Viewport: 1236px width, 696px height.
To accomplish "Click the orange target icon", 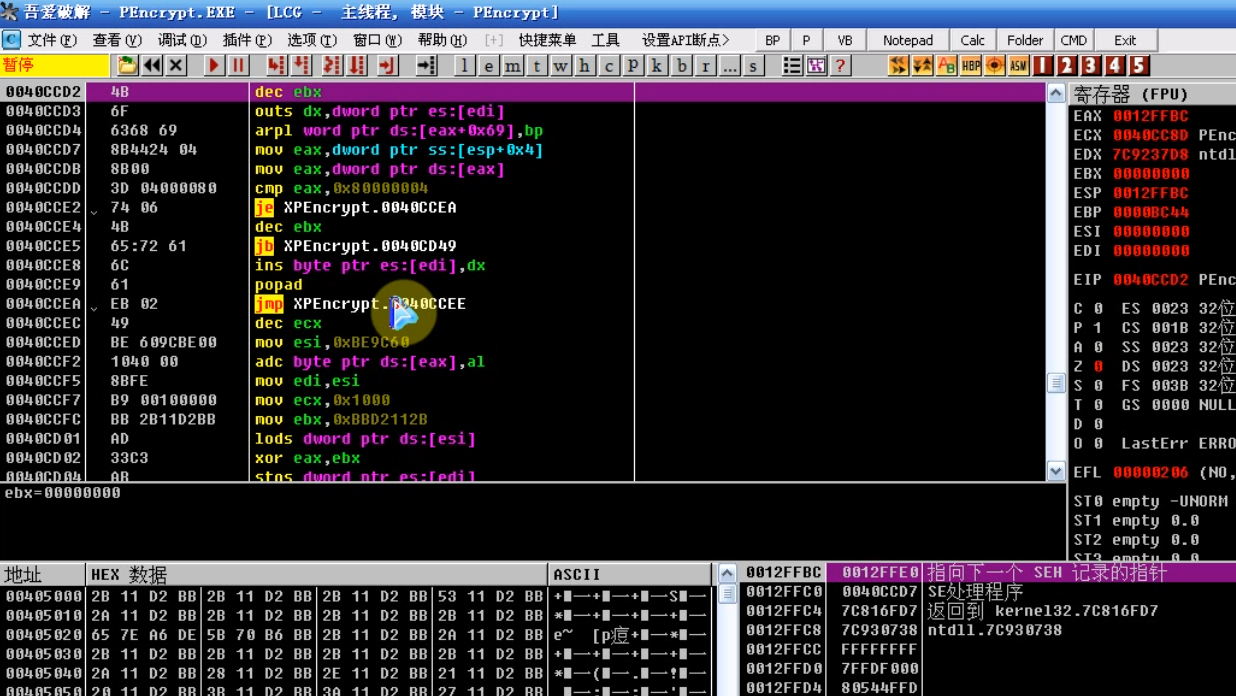I will (x=994, y=65).
